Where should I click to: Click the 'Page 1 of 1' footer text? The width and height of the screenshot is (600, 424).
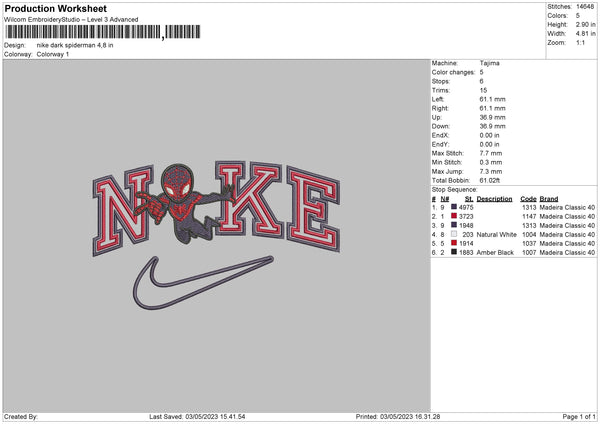[x=579, y=416]
